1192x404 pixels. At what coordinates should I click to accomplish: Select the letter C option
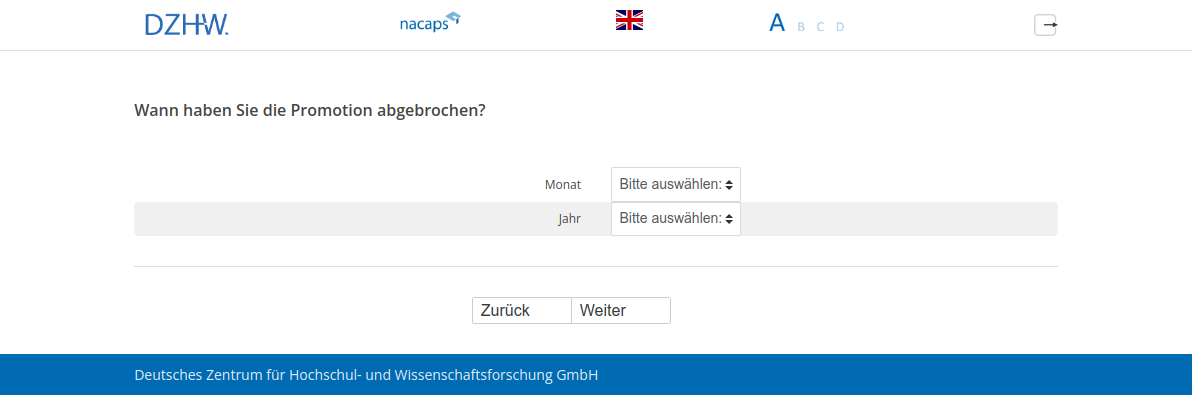(x=821, y=27)
